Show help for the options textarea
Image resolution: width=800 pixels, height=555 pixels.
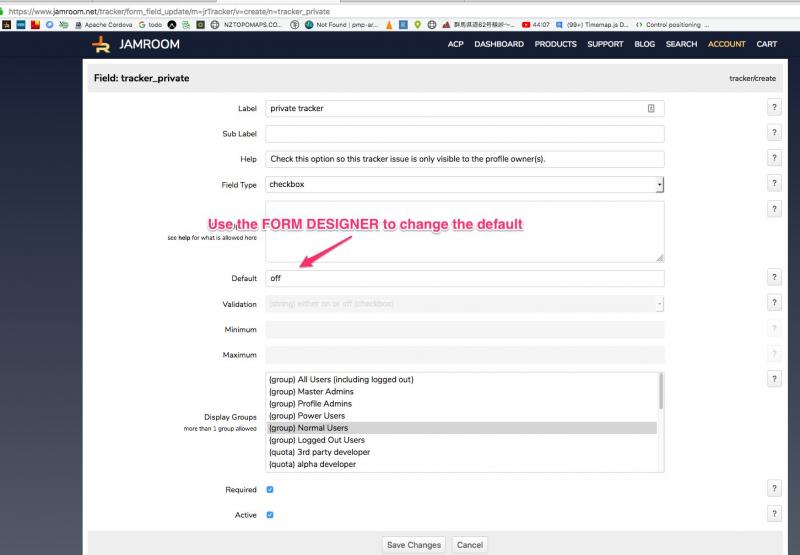[x=774, y=209]
